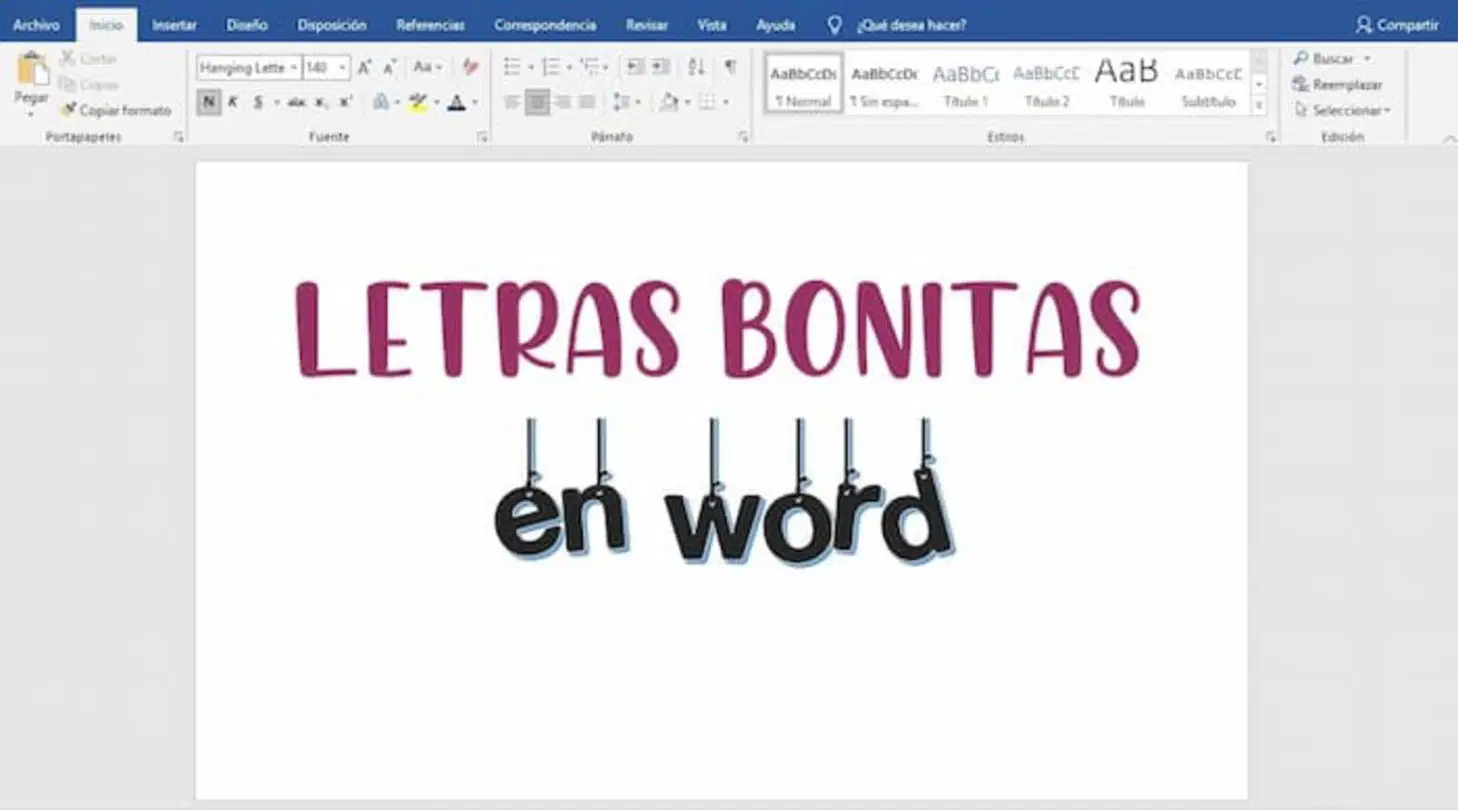Open the Fuente dialog launcher
The image size is (1458, 810).
481,137
